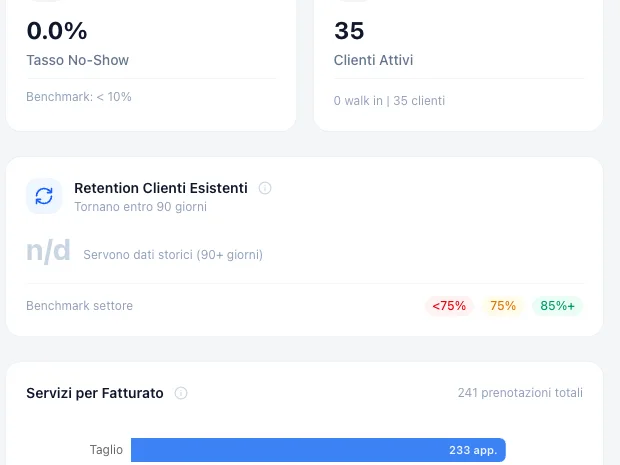The image size is (620, 465).
Task: Select the red <75% benchmark badge
Action: coord(449,306)
